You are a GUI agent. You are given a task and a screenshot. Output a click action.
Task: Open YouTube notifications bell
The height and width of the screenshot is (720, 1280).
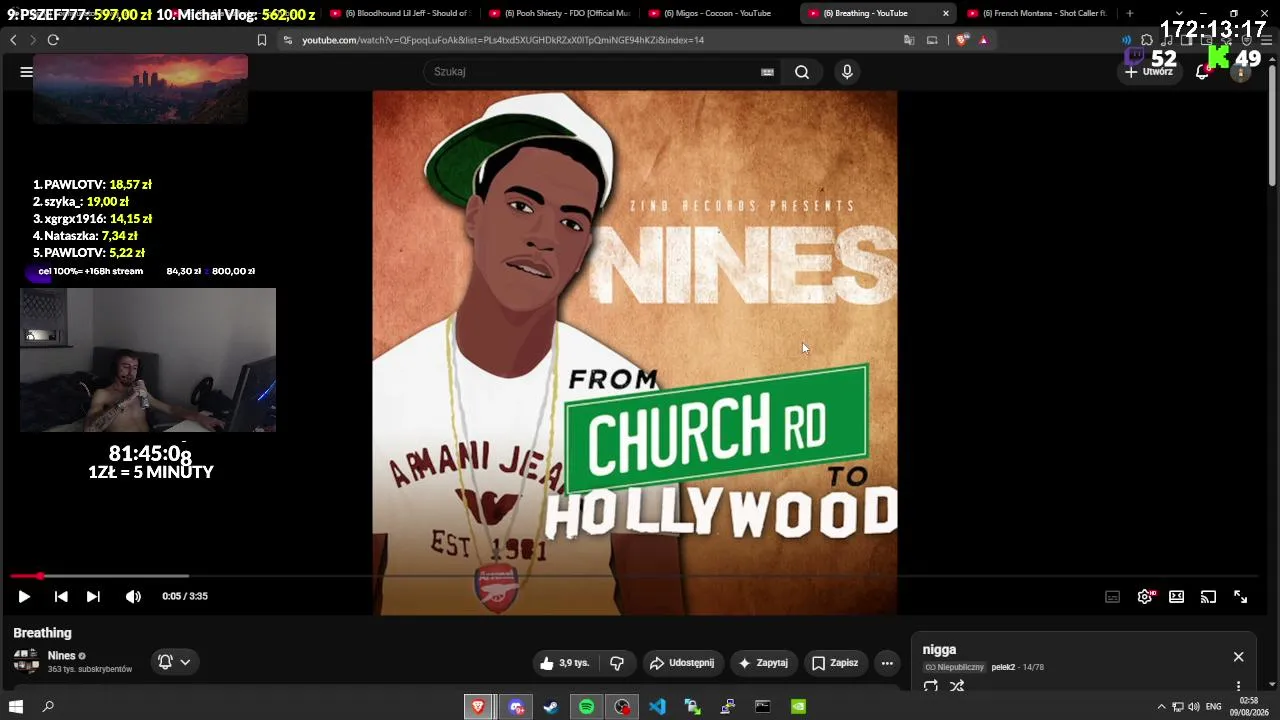click(1203, 72)
